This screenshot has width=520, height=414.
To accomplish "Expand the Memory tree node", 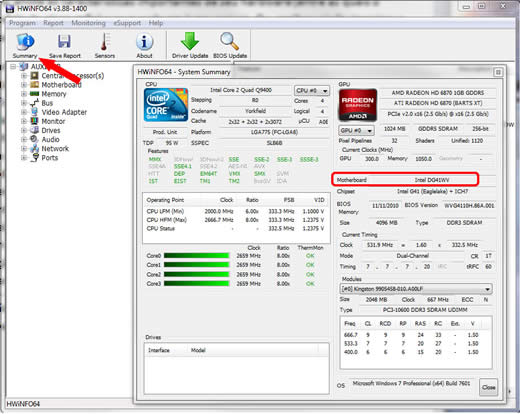I will coord(24,94).
